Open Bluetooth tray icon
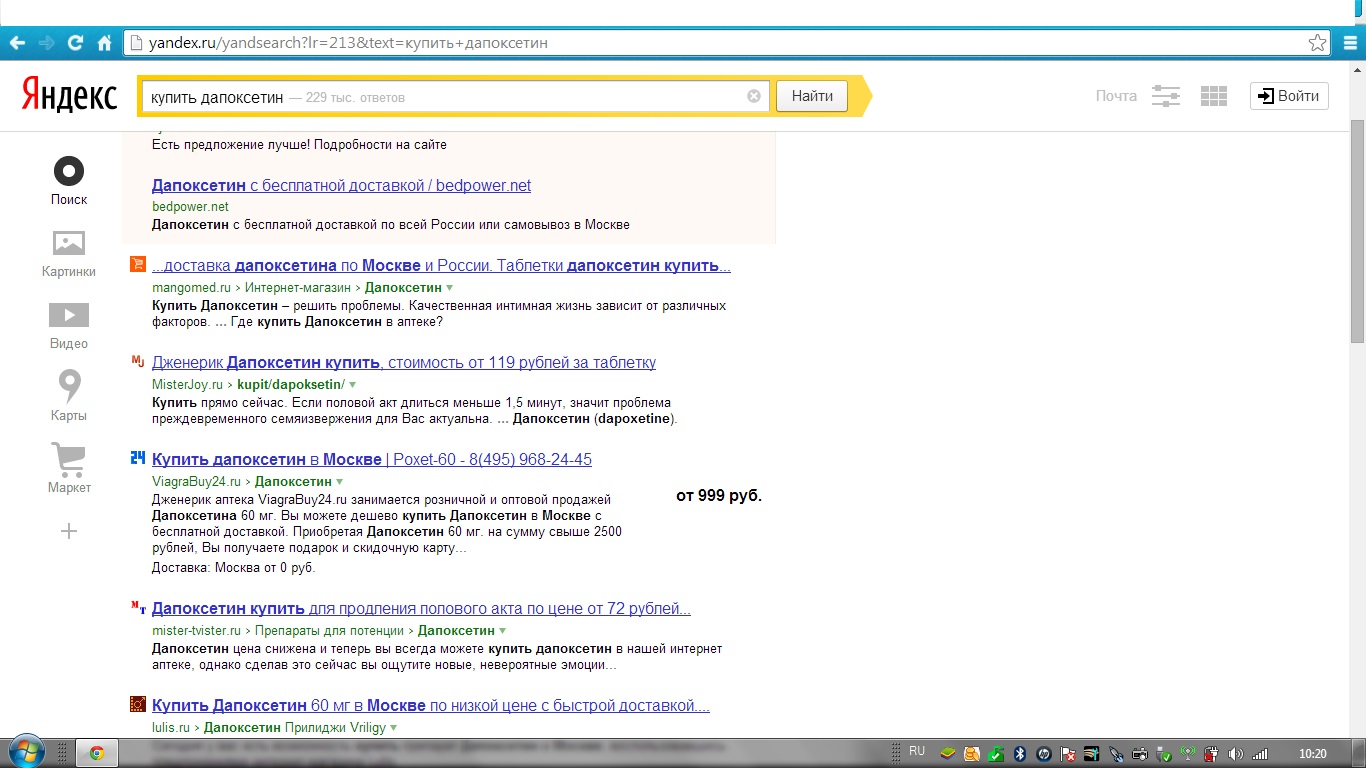Screen dimensions: 1366x768 click(1020, 754)
